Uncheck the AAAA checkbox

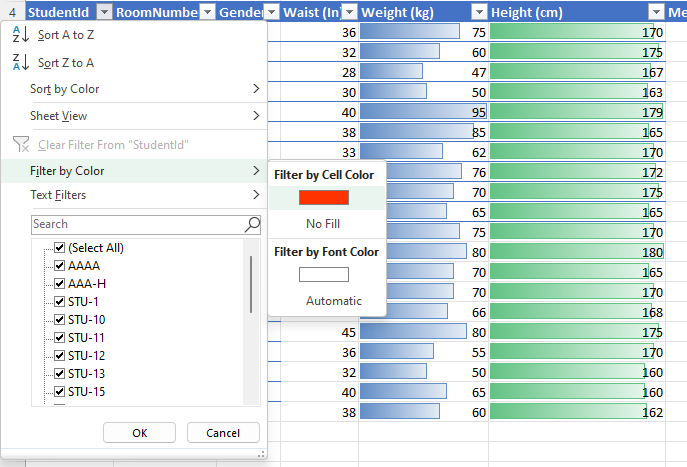(x=60, y=265)
